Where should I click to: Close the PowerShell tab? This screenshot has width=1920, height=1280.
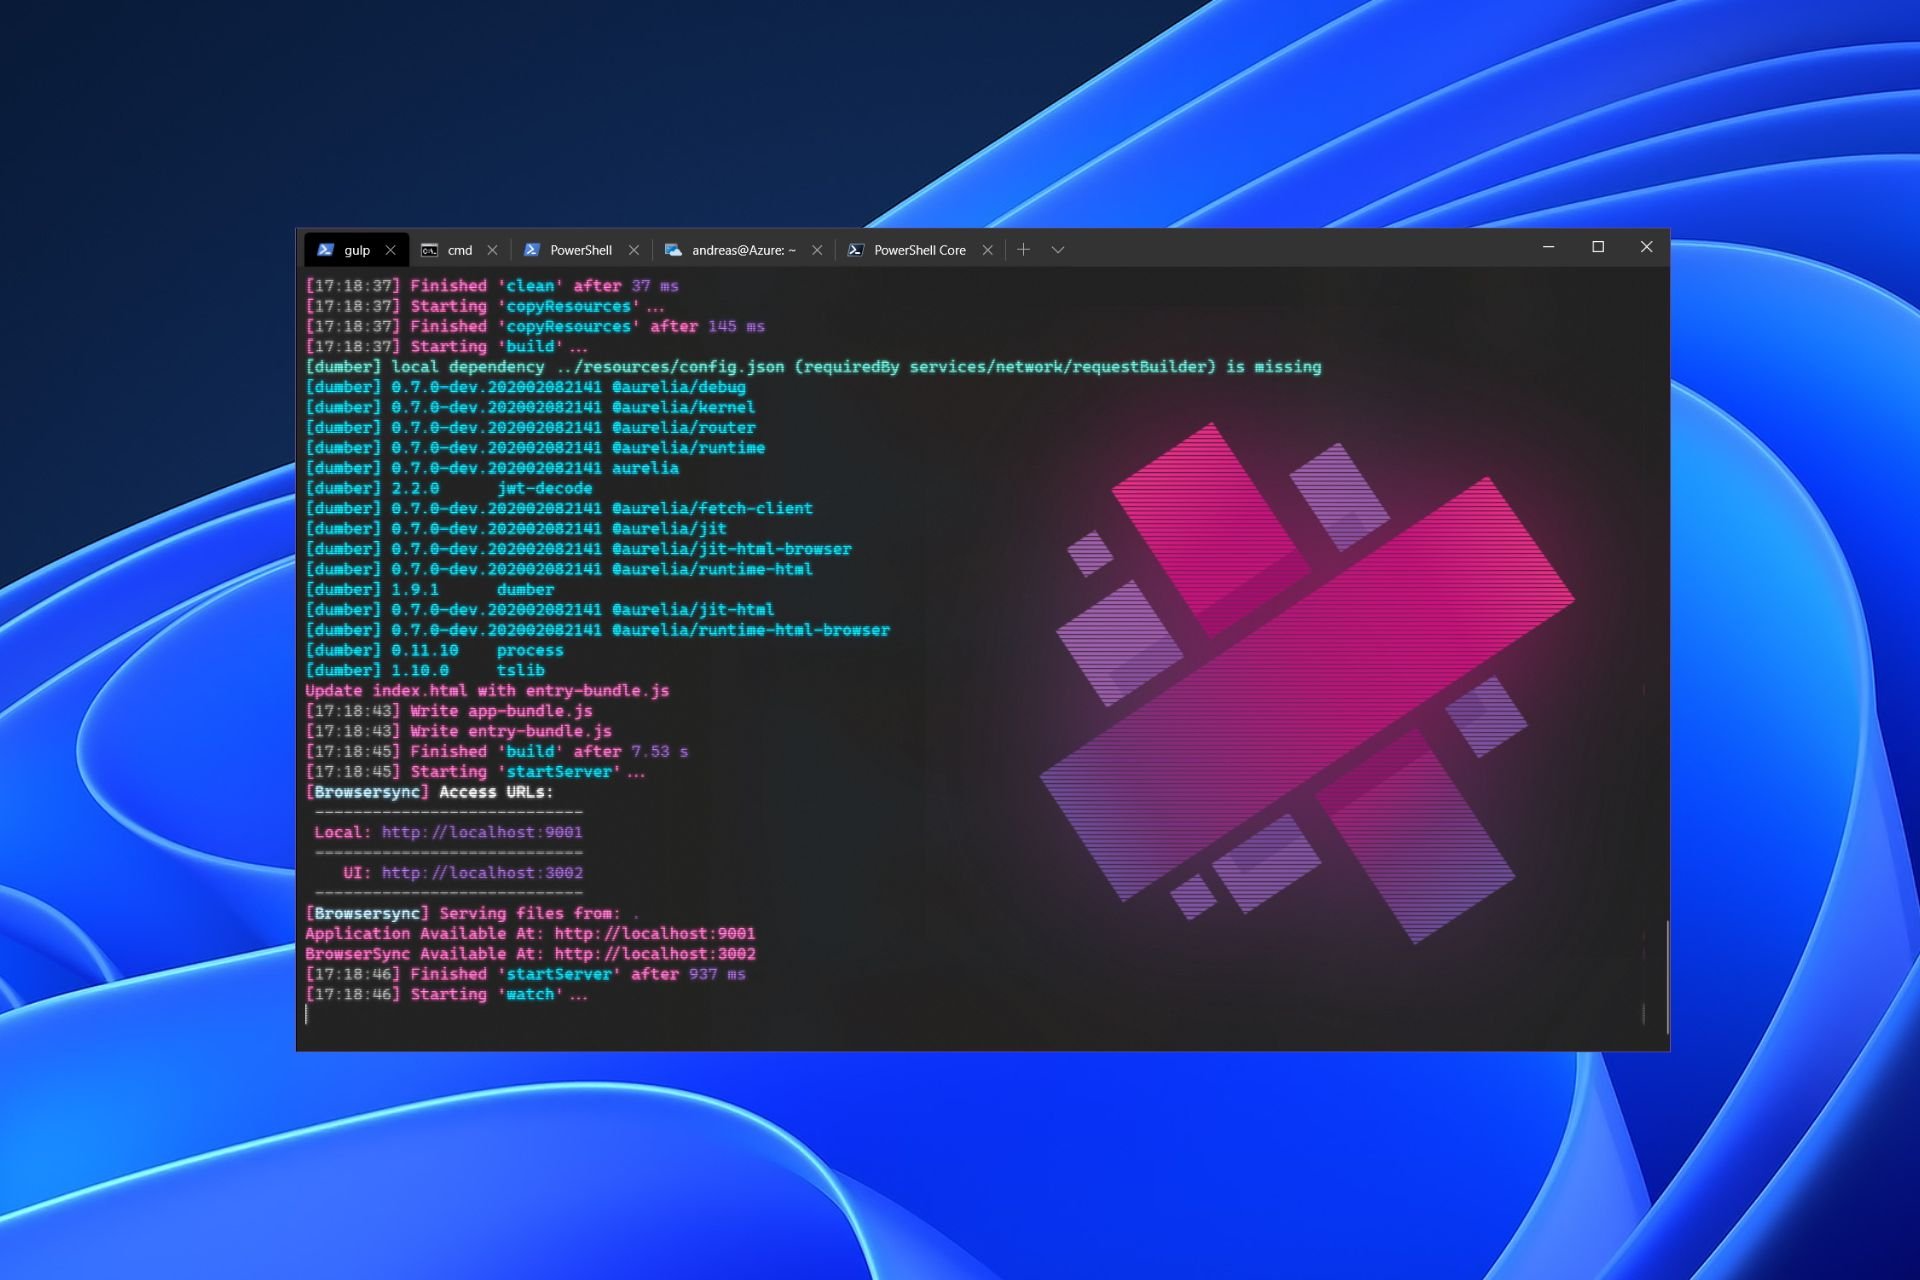pos(633,250)
